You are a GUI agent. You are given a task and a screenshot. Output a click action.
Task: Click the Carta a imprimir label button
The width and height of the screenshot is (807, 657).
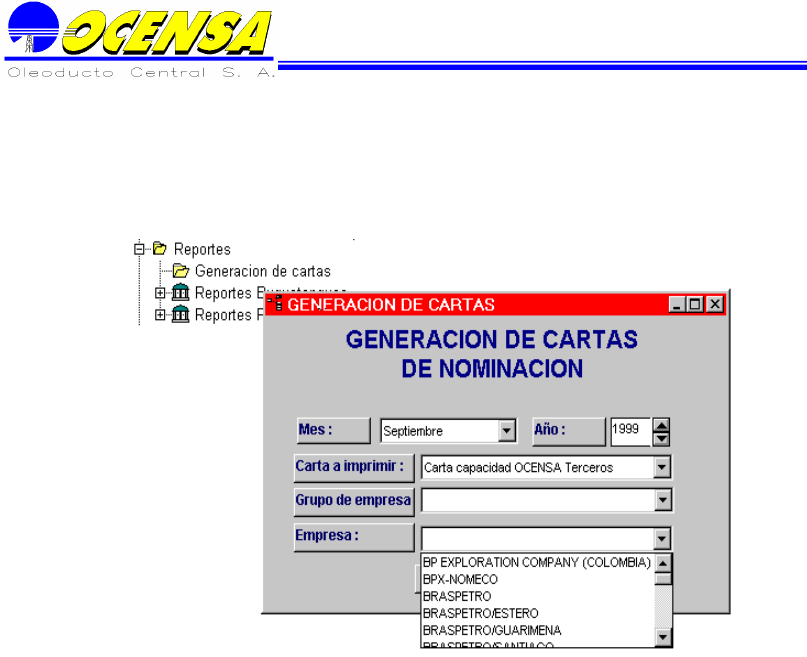click(x=354, y=468)
